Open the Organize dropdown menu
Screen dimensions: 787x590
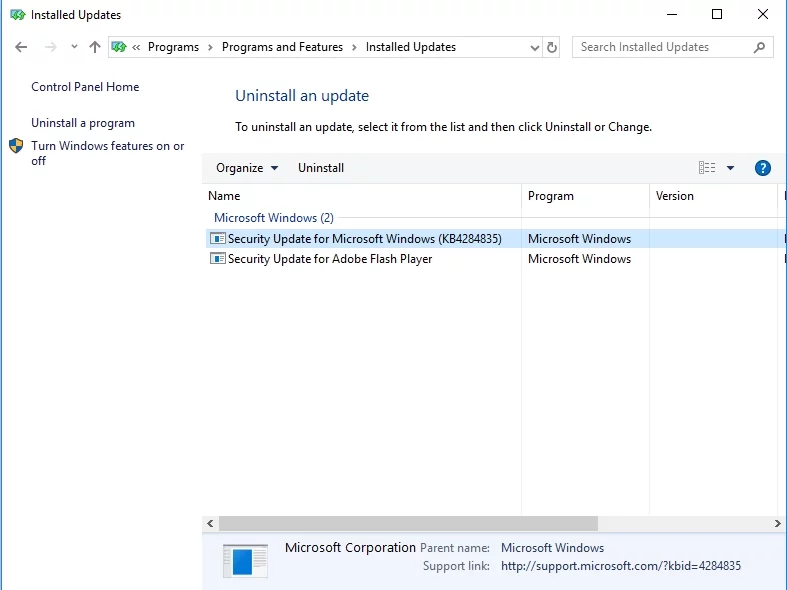coord(247,168)
